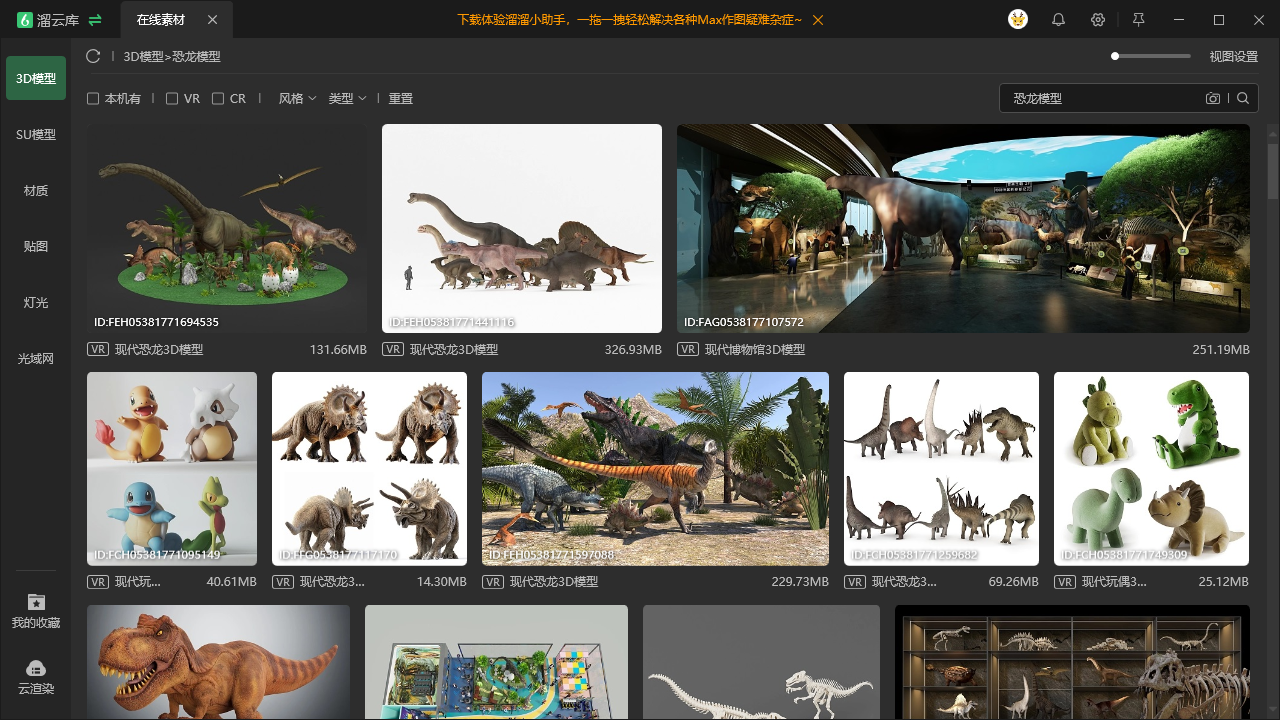Click the VR badge under the 25.12MB model
Screen dimensions: 1280x720
tap(1065, 581)
